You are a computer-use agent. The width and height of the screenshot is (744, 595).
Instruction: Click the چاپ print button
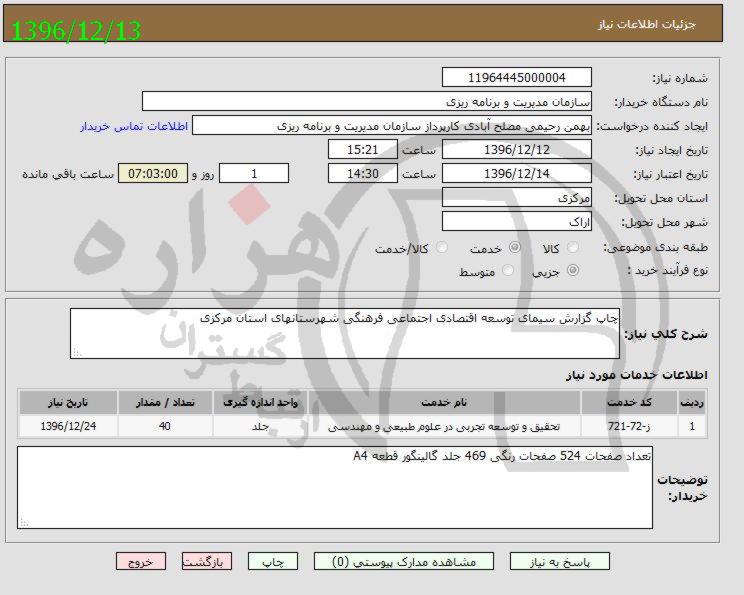coord(273,562)
